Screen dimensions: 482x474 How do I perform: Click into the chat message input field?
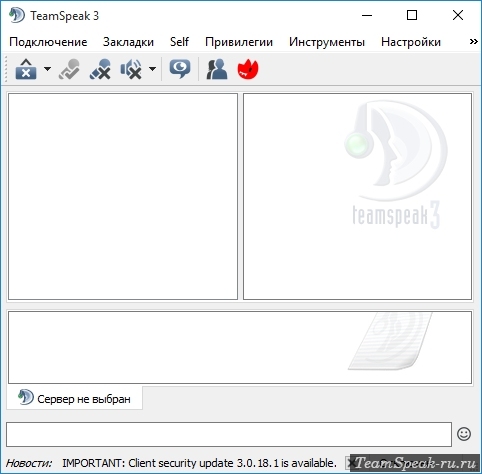point(229,434)
